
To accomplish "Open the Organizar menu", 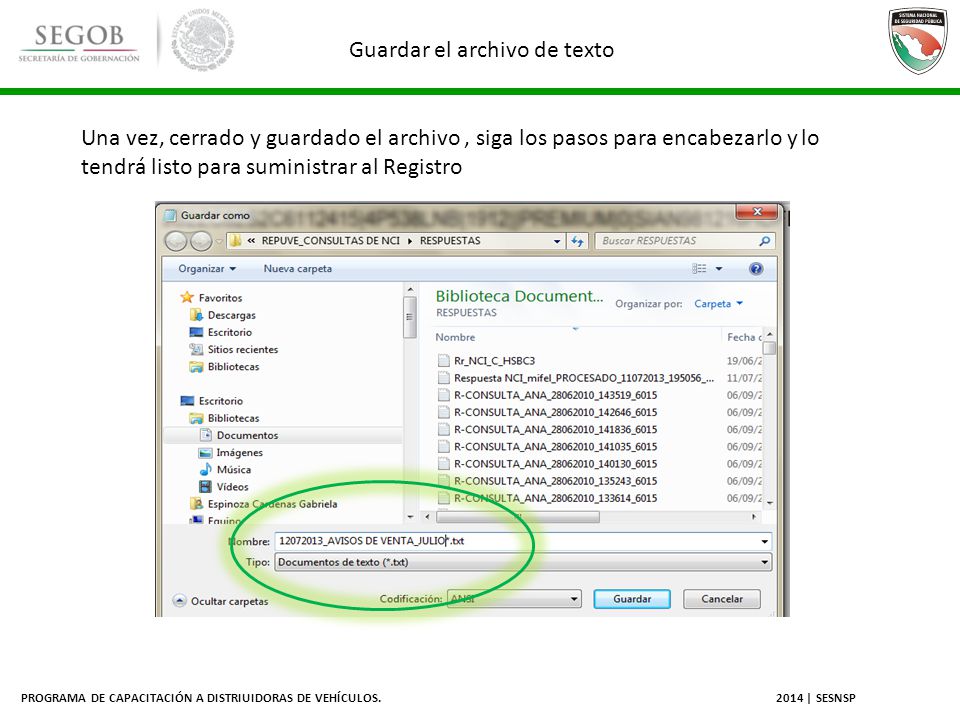I will [x=207, y=269].
